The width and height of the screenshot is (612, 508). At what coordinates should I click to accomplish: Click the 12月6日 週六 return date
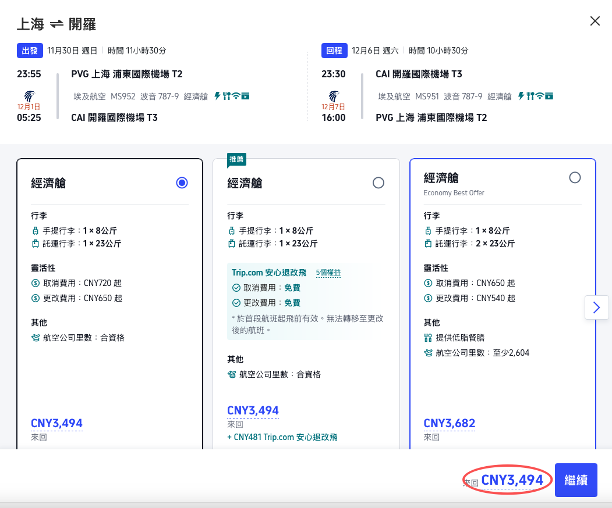click(375, 51)
